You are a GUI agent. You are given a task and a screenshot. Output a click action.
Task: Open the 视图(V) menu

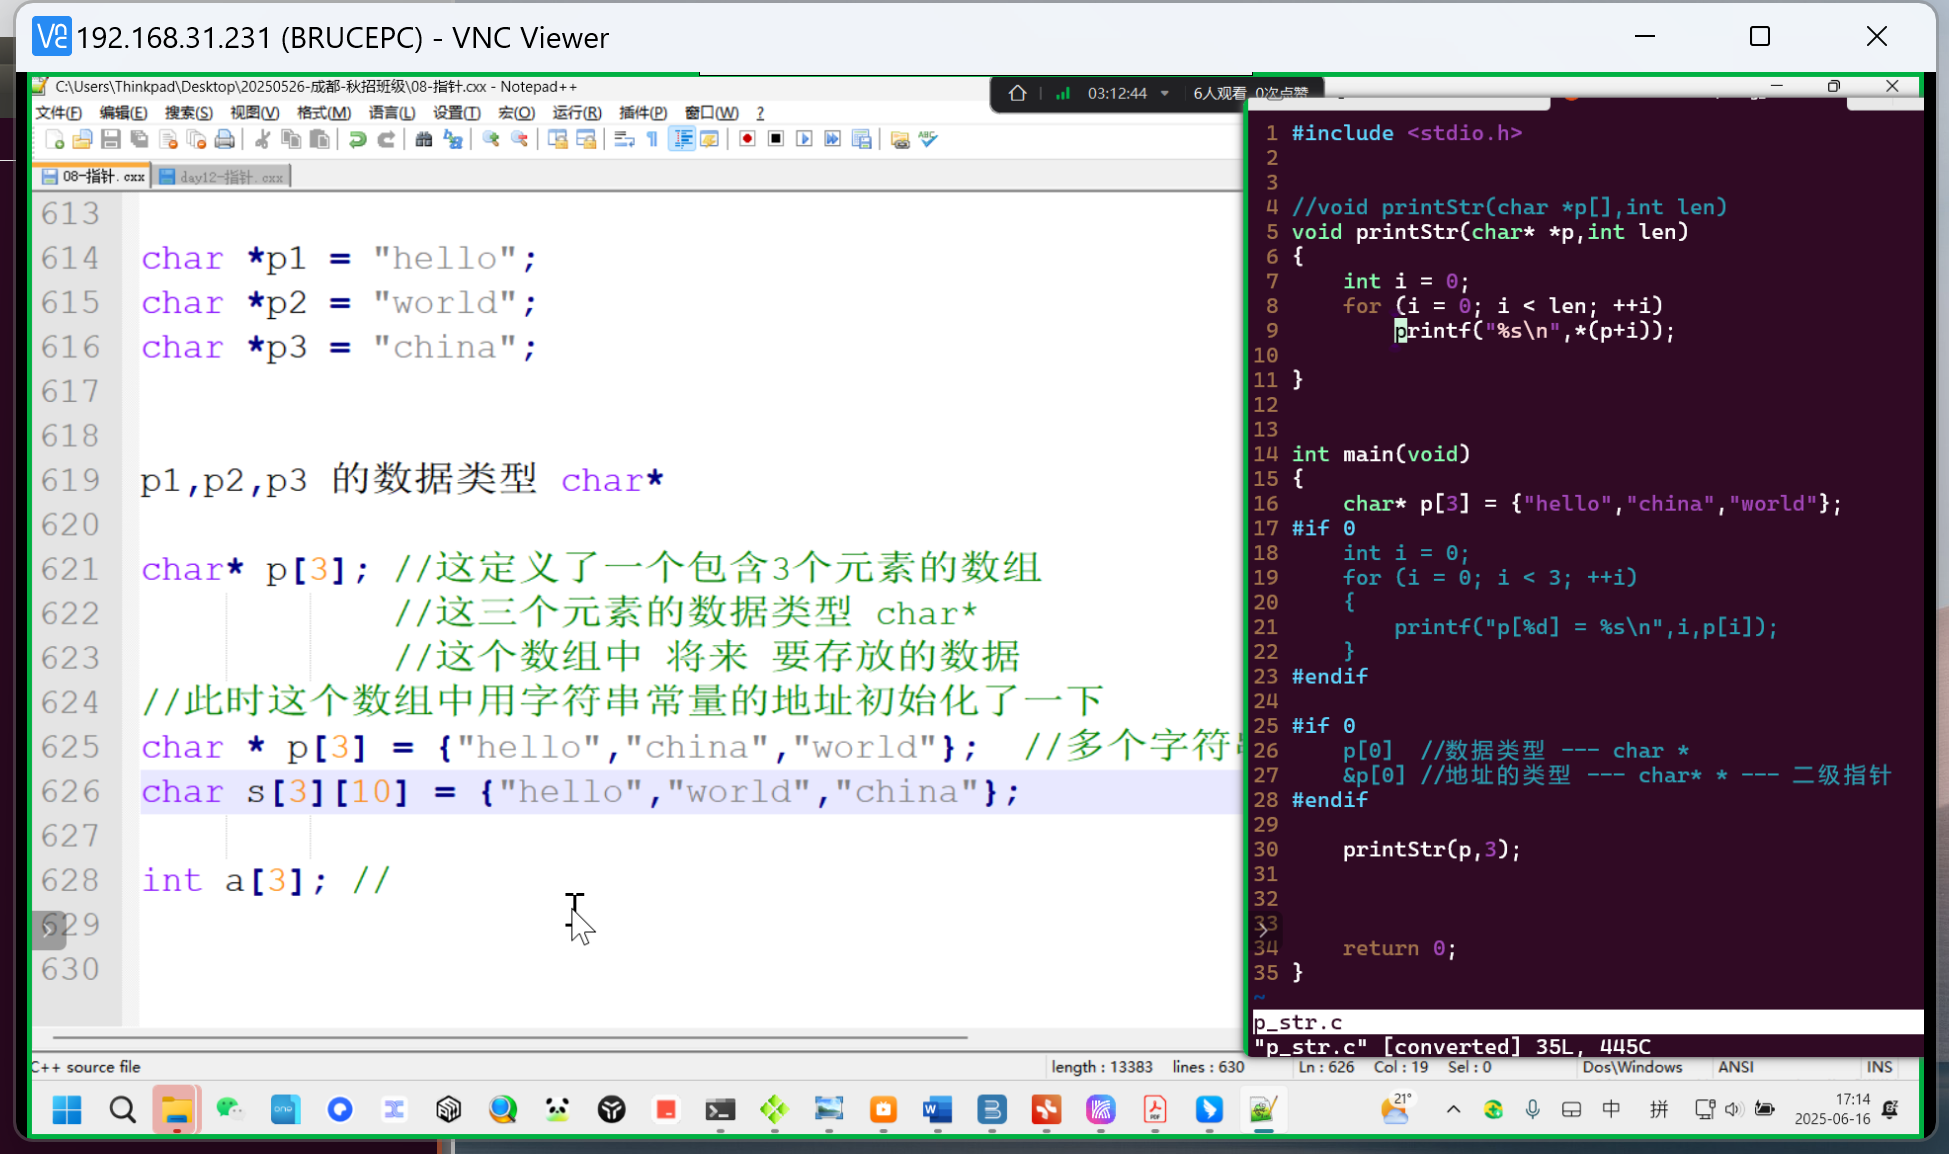click(x=254, y=112)
